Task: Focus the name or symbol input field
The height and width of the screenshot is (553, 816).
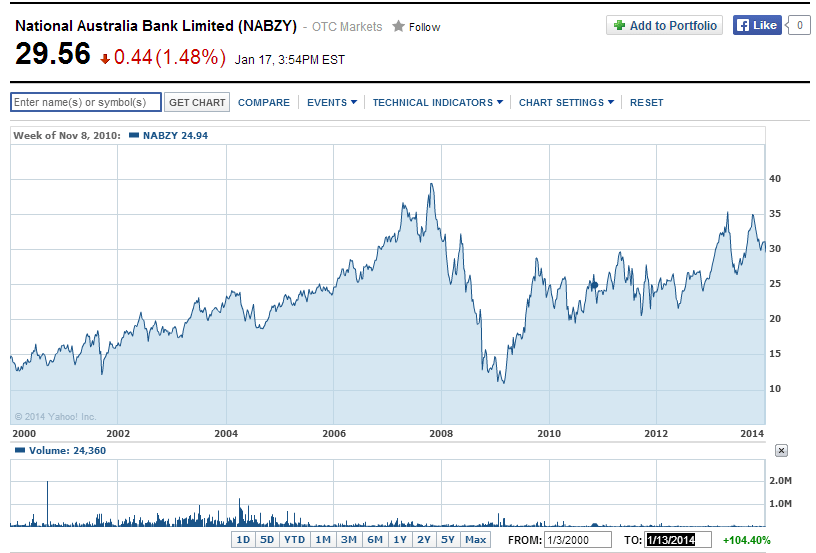Action: pyautogui.click(x=86, y=102)
